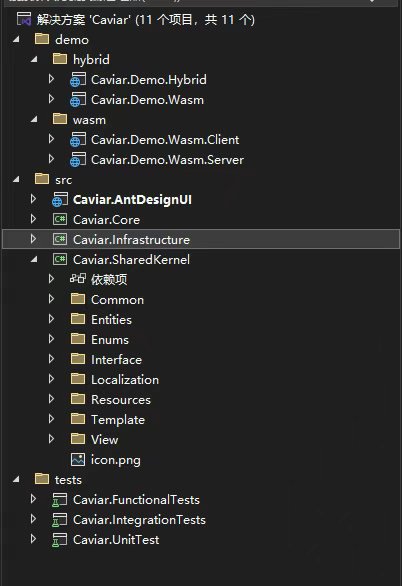Click the demo folder icon
The image size is (402, 586).
(42, 39)
